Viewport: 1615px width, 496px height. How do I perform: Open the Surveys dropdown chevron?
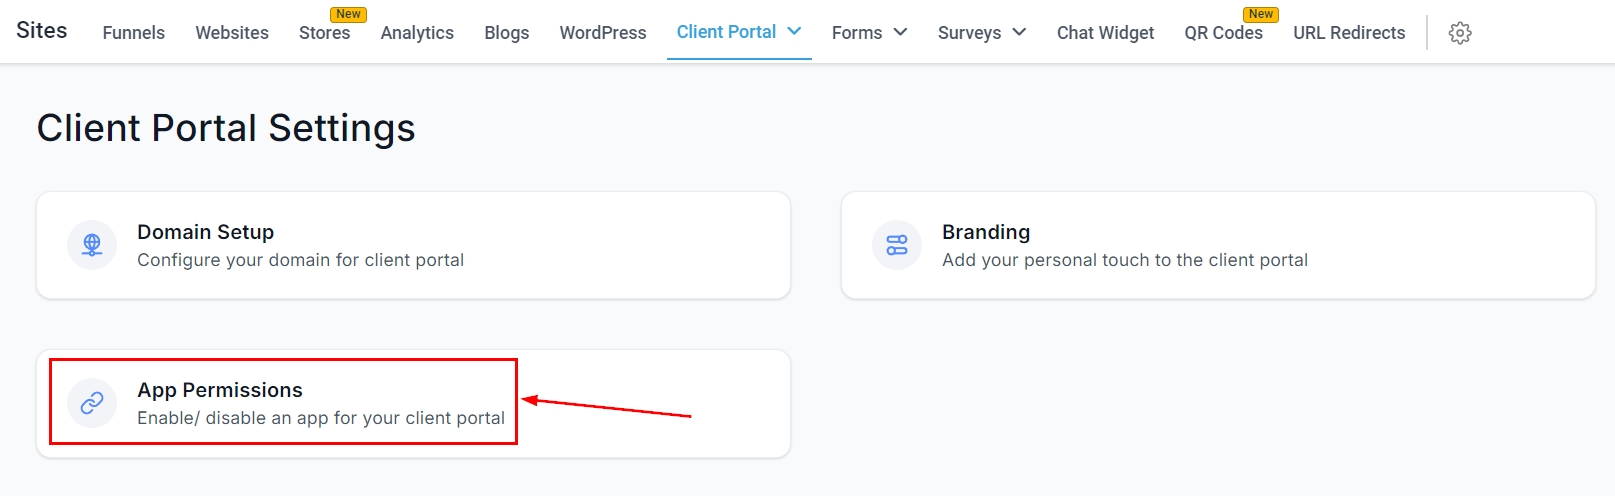pos(1019,32)
